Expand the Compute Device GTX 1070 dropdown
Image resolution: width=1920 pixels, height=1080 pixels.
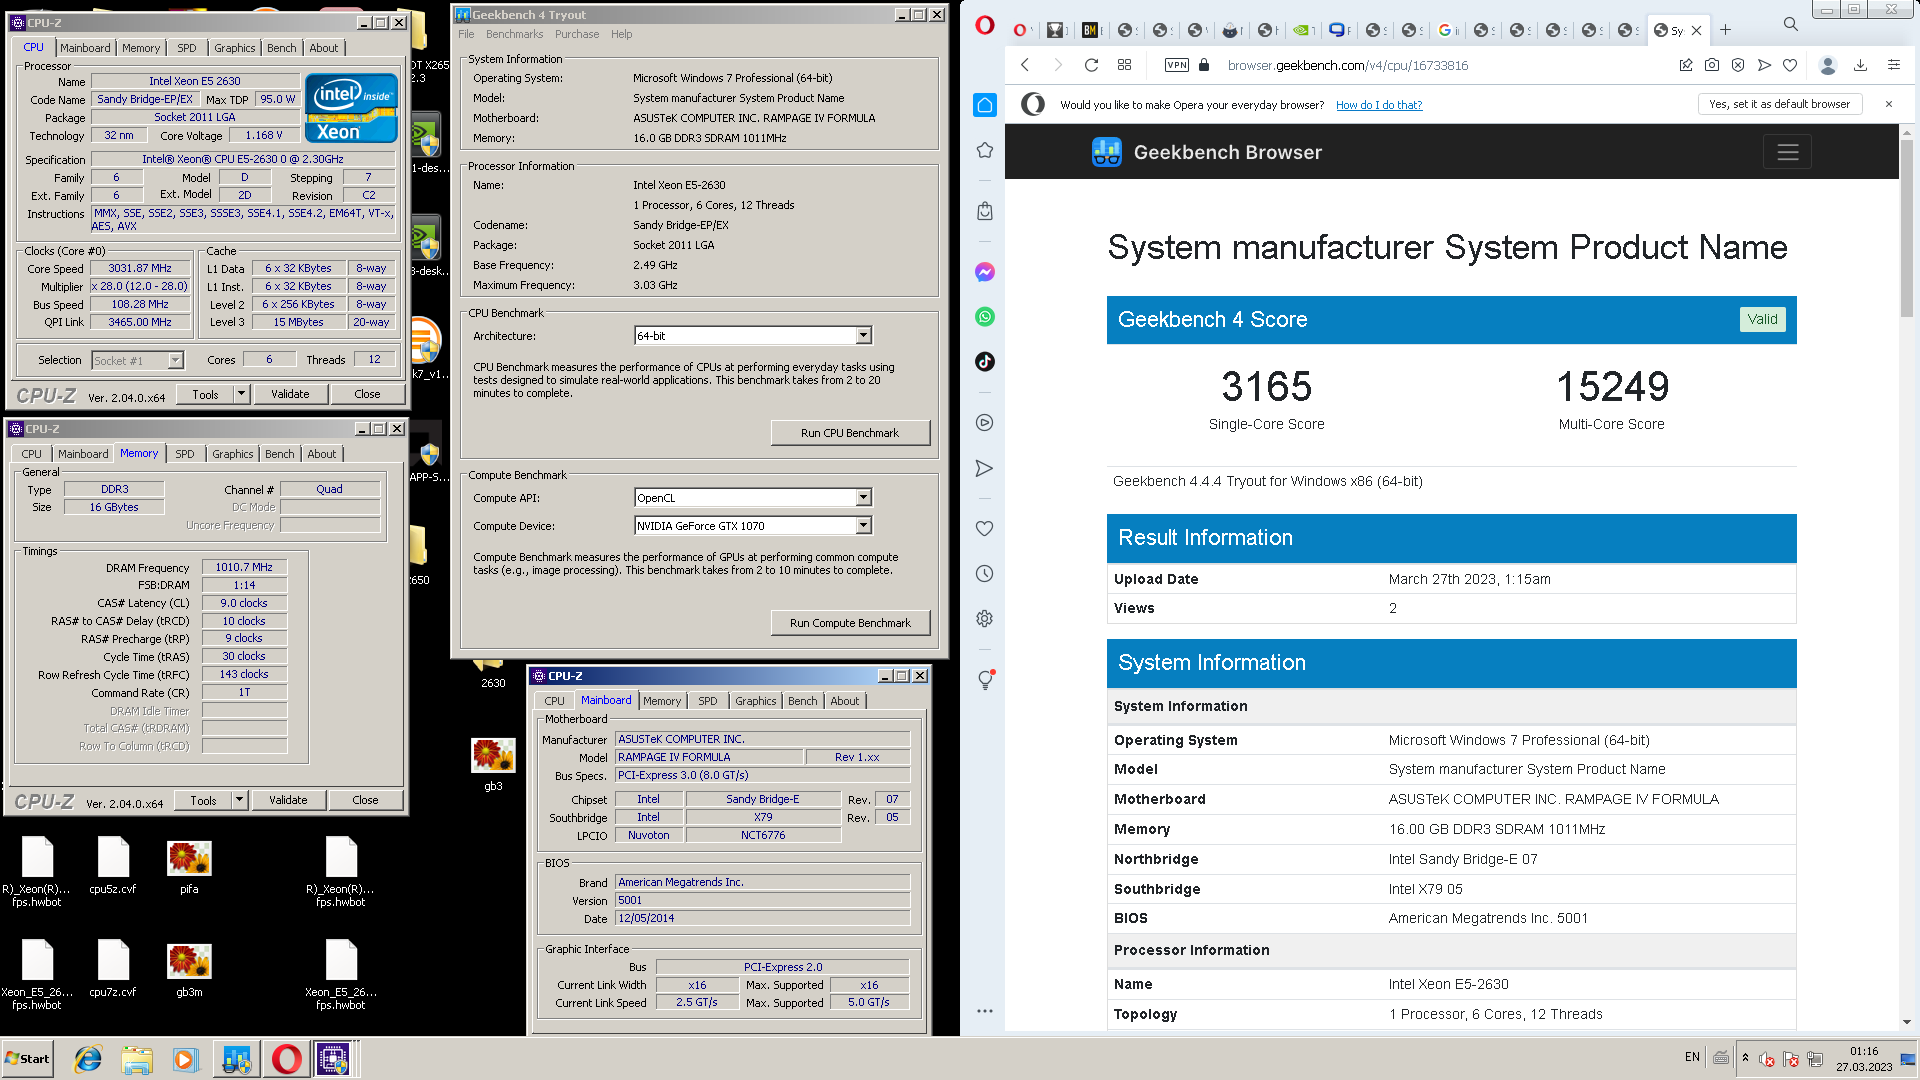(x=864, y=526)
